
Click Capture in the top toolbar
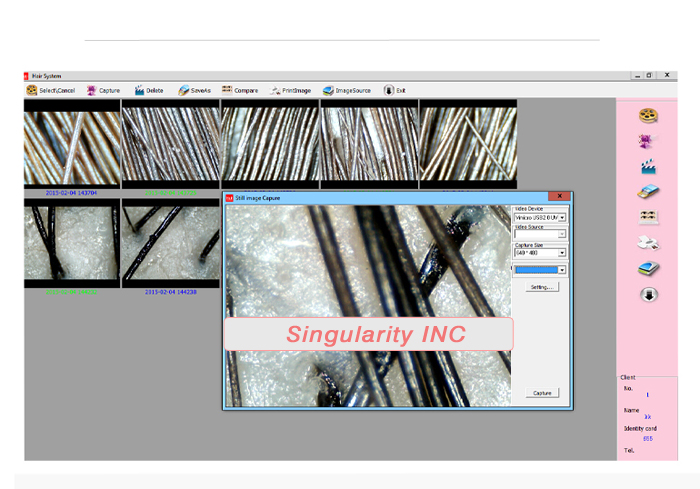[x=103, y=90]
